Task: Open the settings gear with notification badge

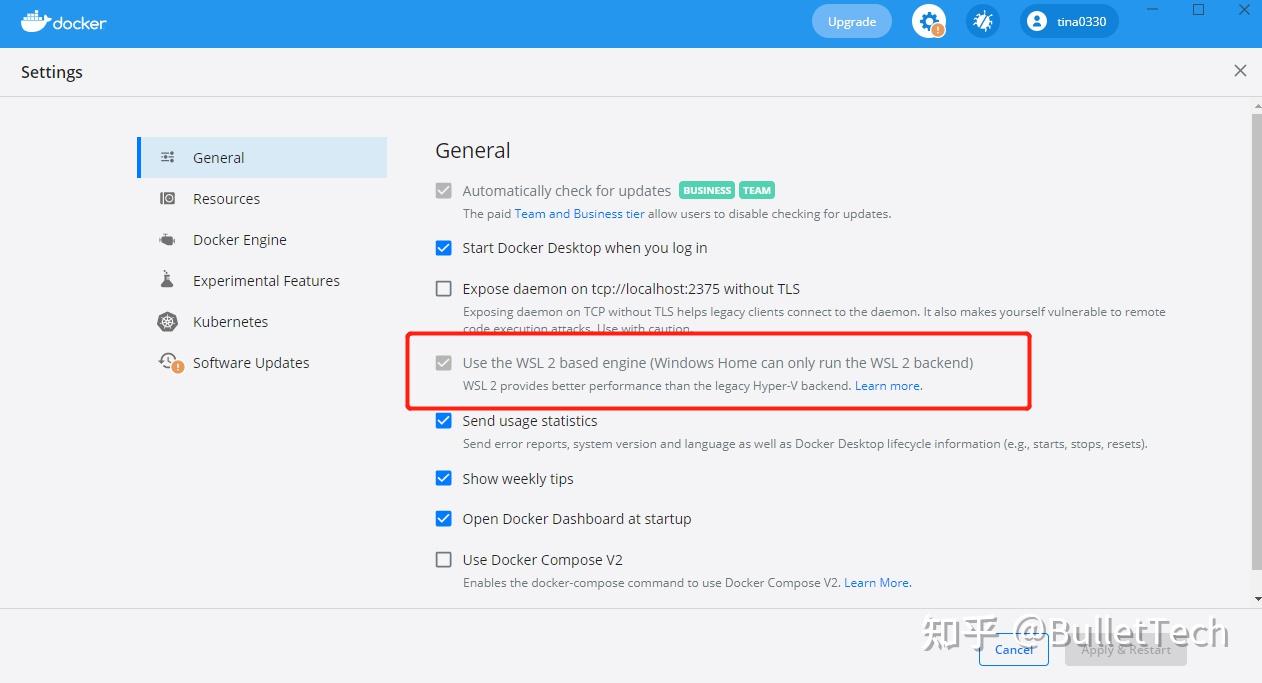Action: click(x=928, y=20)
